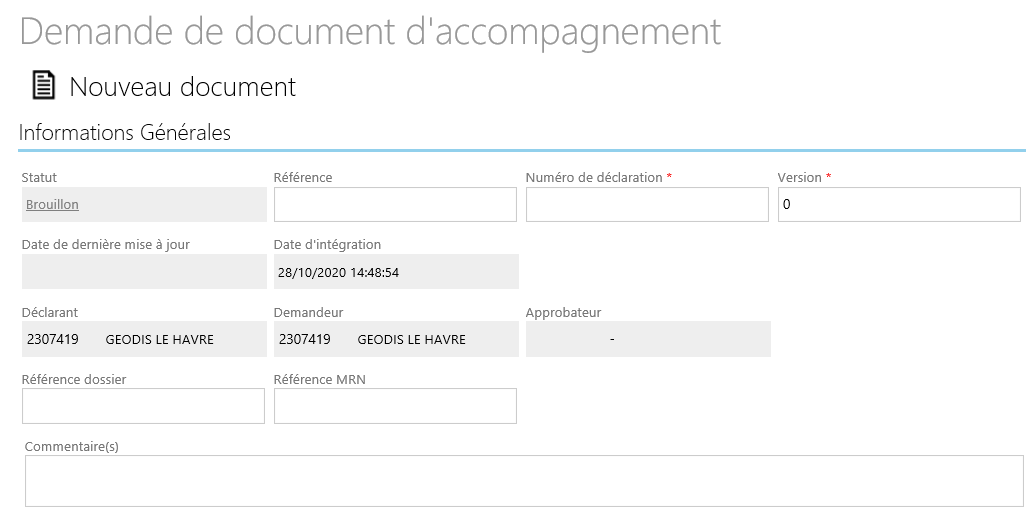This screenshot has width=1028, height=512.
Task: Click the Date de dernière mise à jour field
Action: click(144, 271)
